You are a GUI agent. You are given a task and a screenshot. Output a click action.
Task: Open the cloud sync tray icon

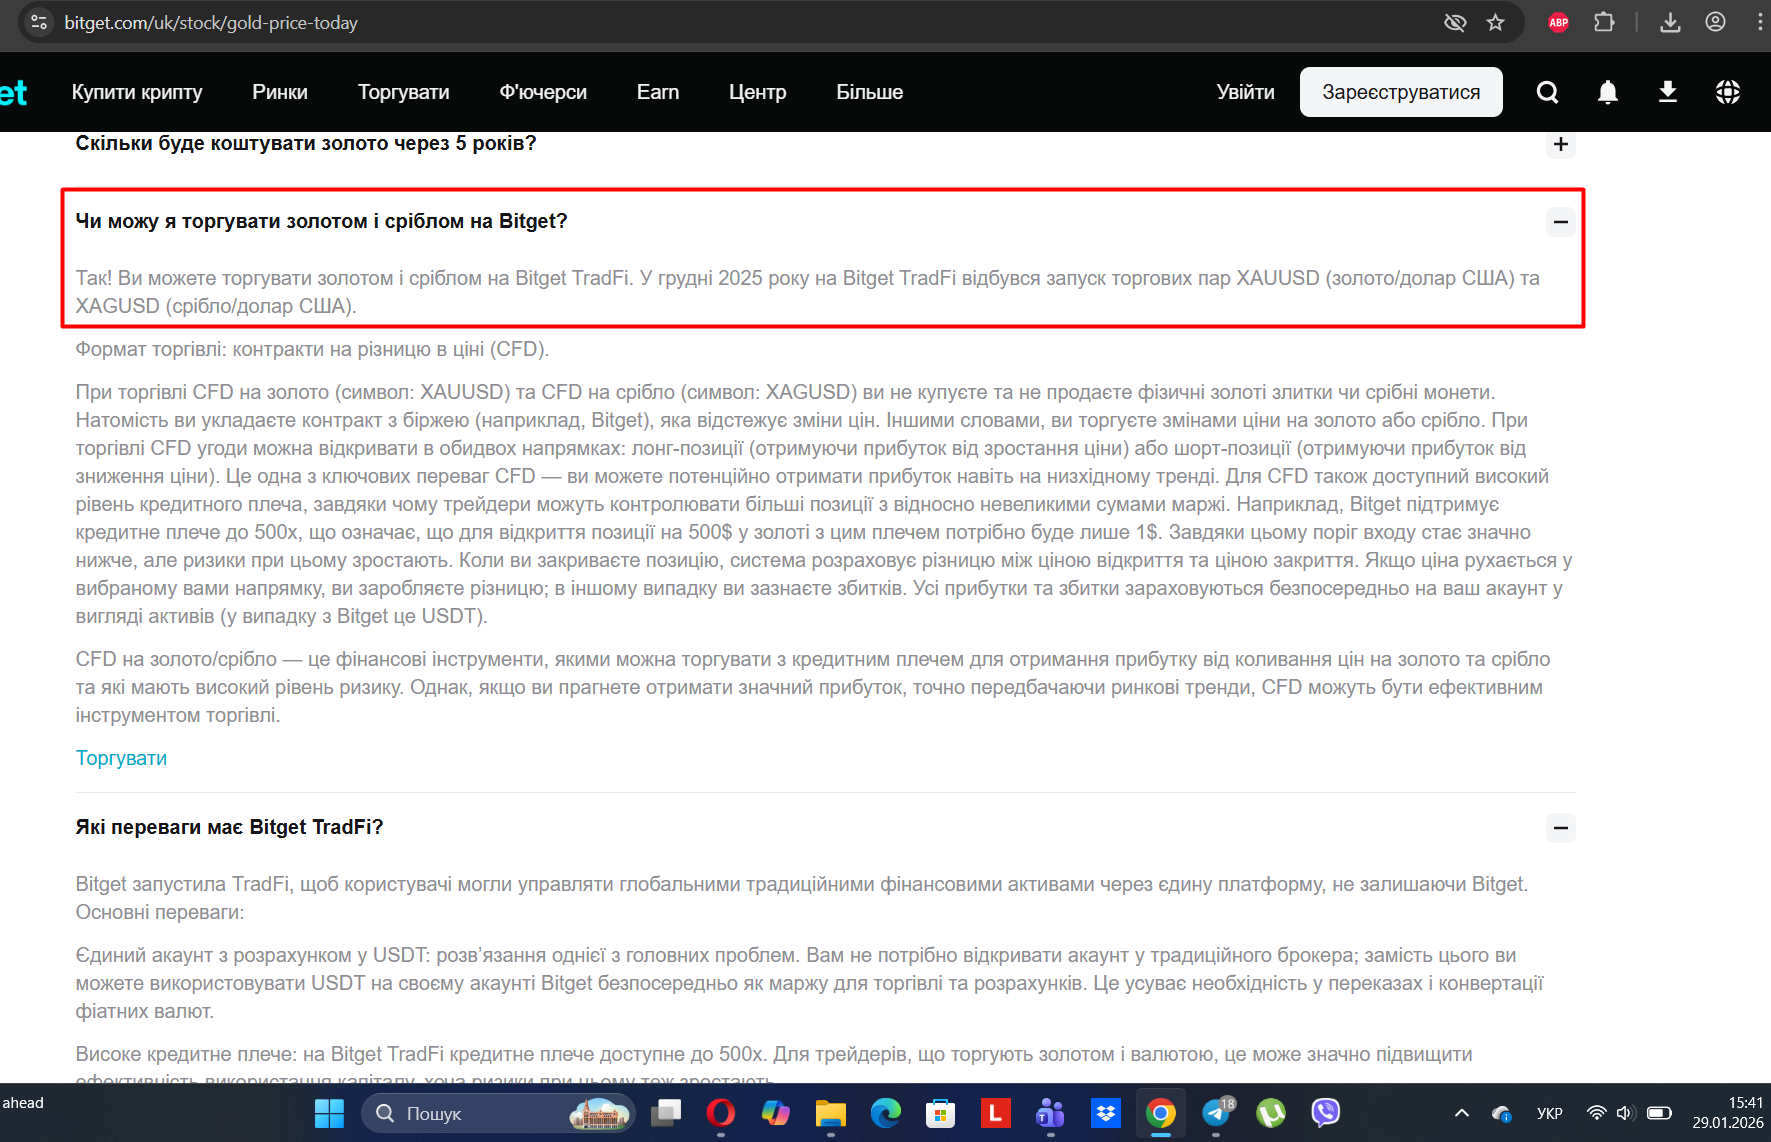tap(1501, 1113)
